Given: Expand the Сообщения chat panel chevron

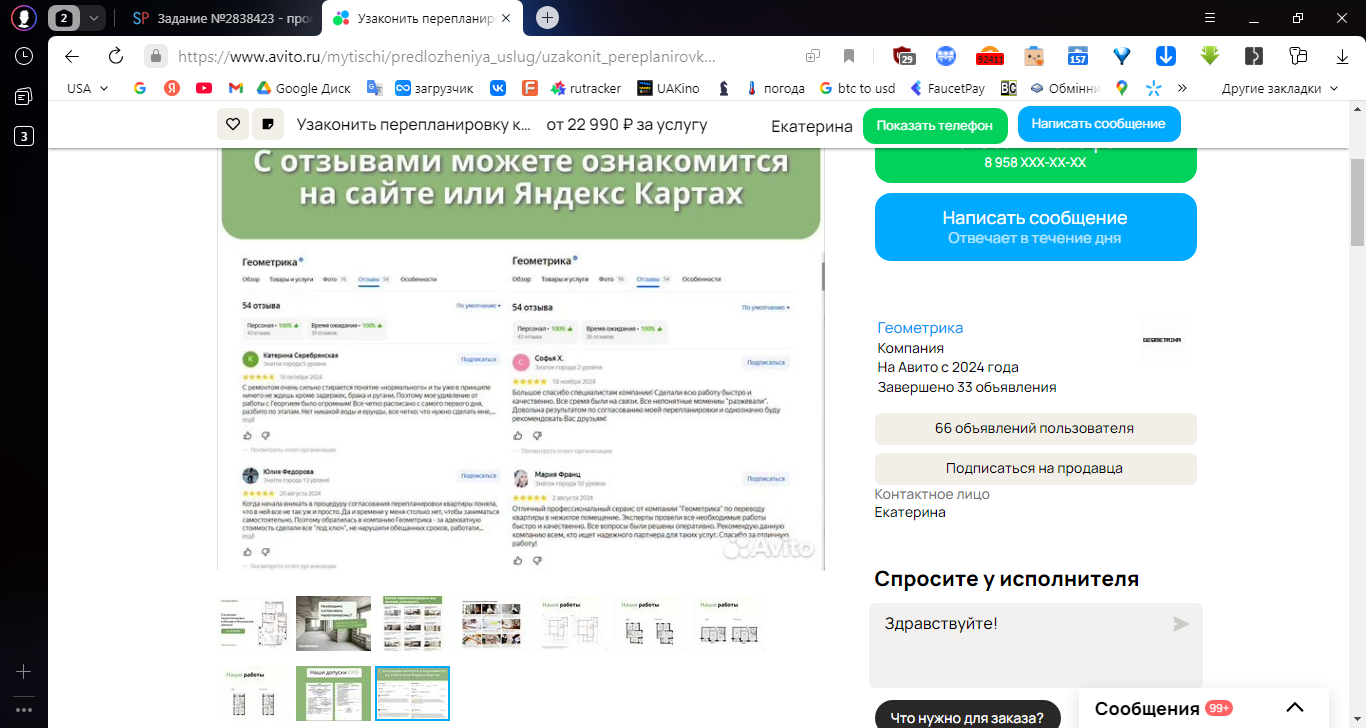Looking at the screenshot, I should coord(1294,708).
